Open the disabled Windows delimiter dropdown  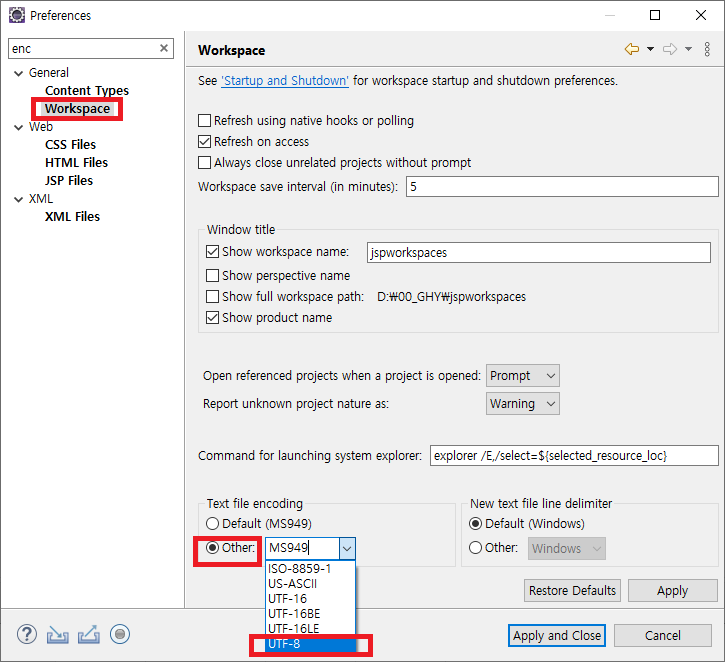pyautogui.click(x=566, y=548)
